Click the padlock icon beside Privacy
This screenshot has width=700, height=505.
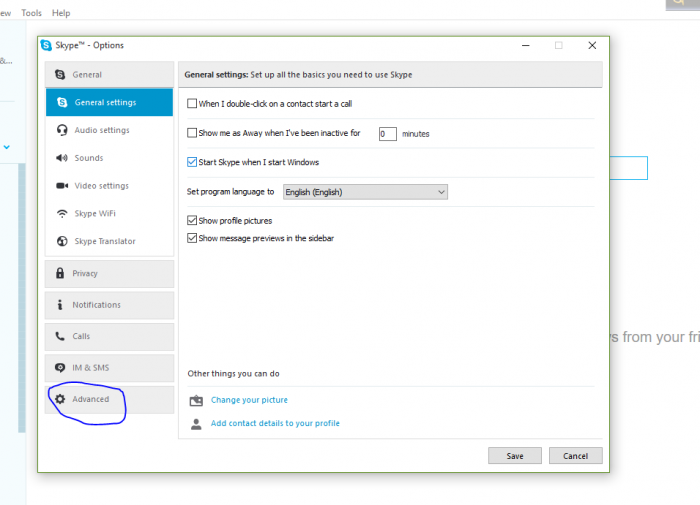click(x=60, y=273)
